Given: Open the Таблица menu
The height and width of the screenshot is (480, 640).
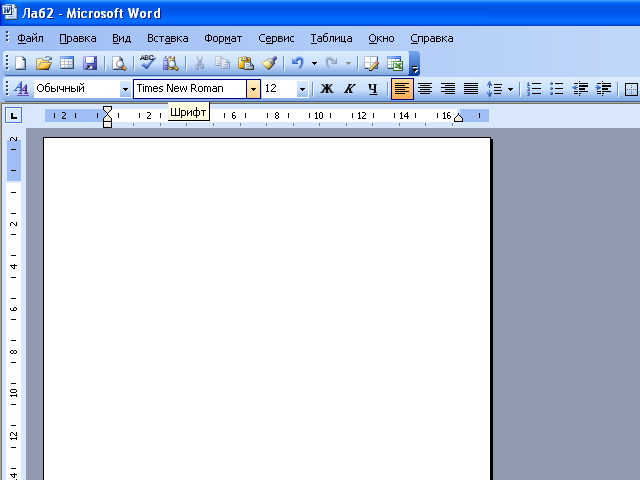Looking at the screenshot, I should coord(331,38).
